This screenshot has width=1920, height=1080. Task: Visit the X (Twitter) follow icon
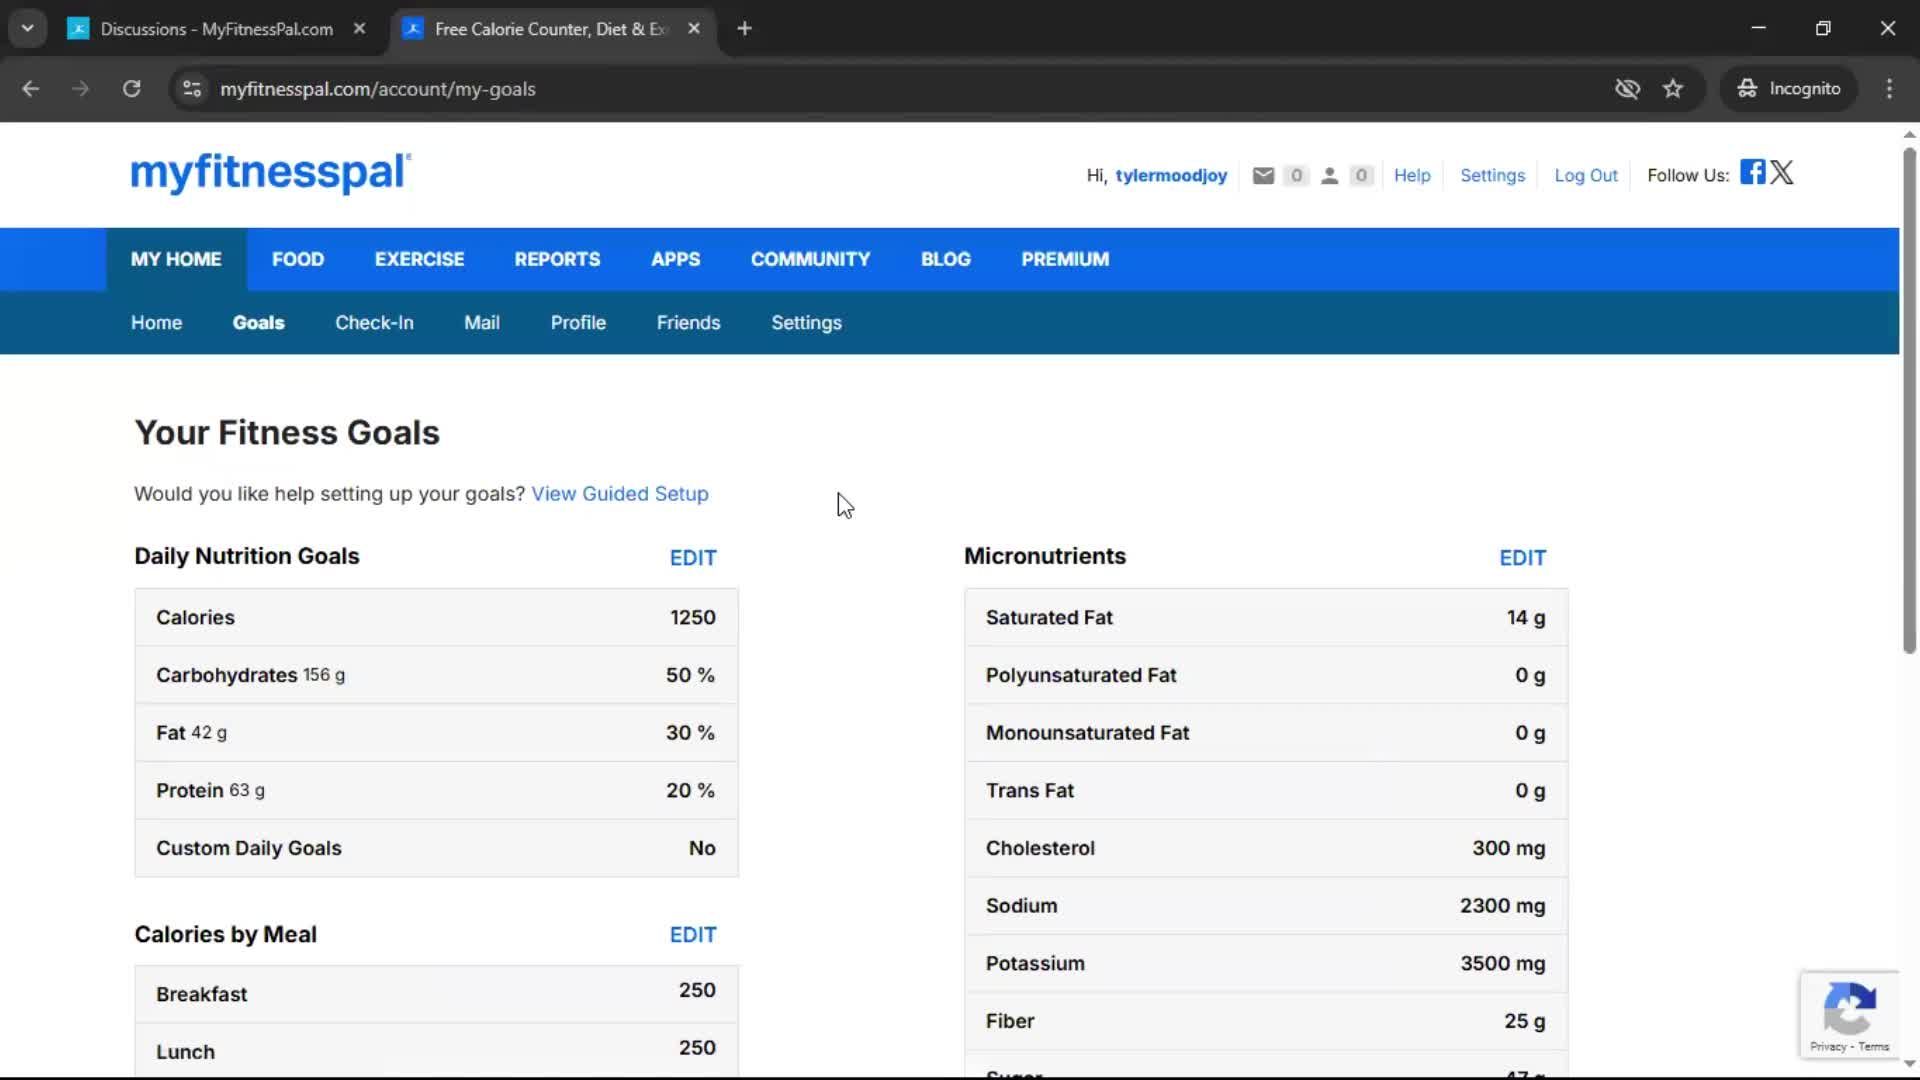pos(1782,172)
